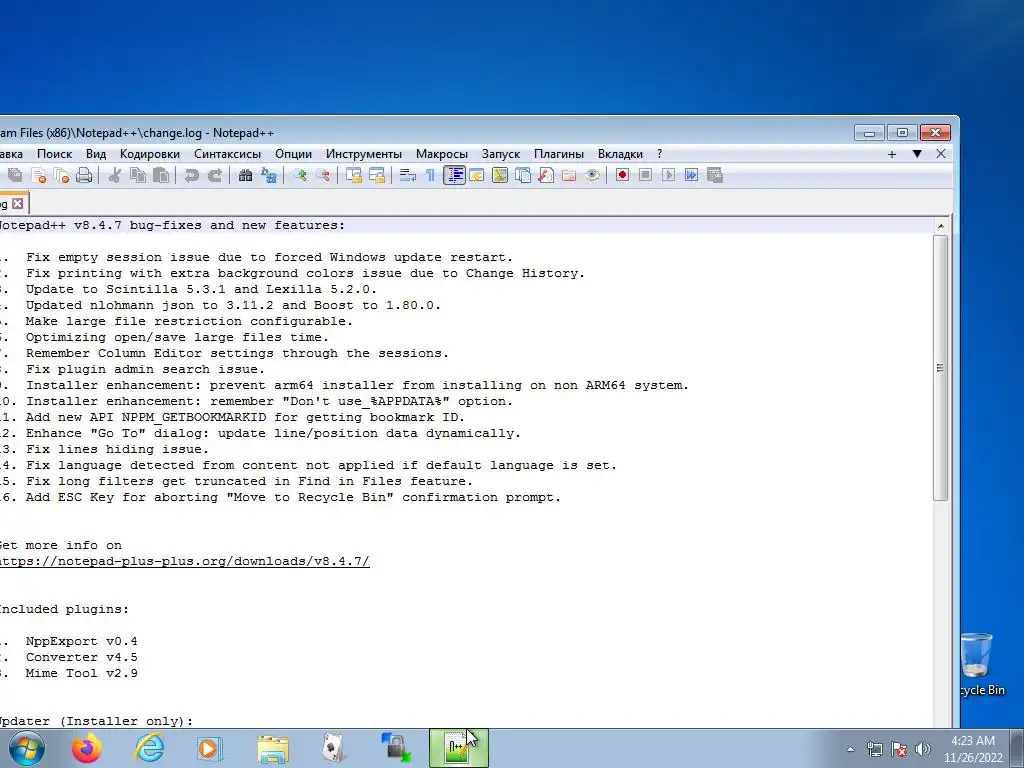The image size is (1024, 768).
Task: Open the Опции menu
Action: tap(293, 154)
